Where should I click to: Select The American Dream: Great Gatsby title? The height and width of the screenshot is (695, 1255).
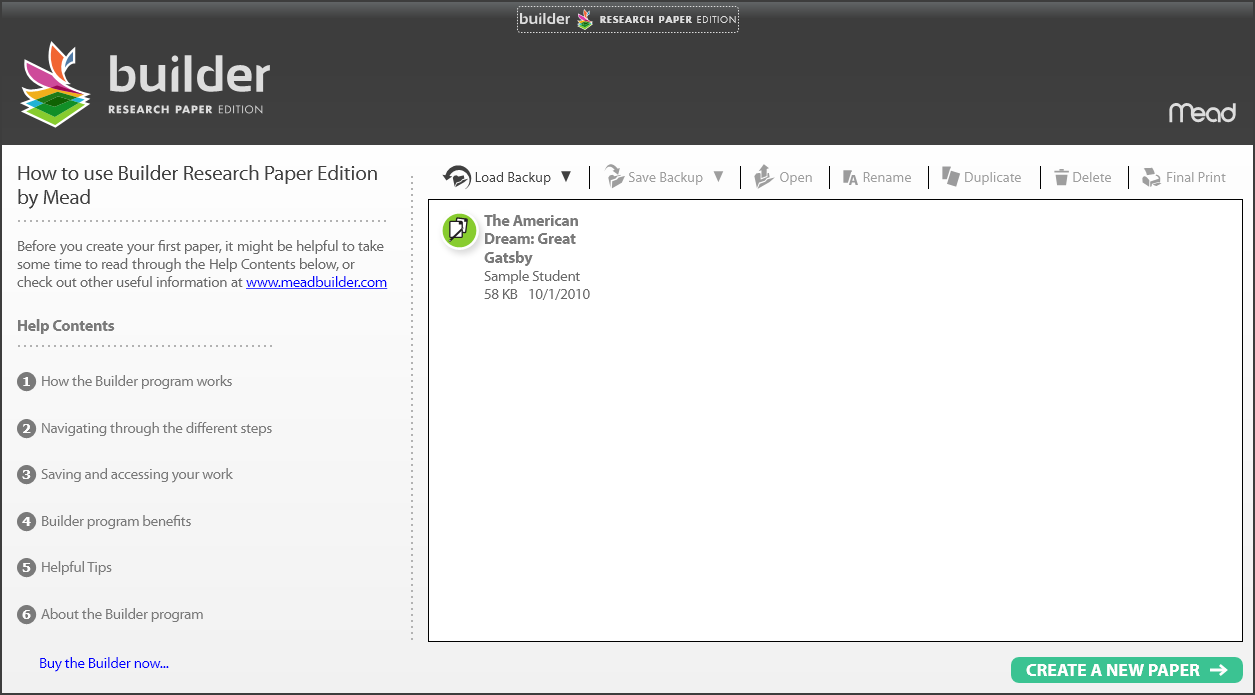click(x=531, y=239)
